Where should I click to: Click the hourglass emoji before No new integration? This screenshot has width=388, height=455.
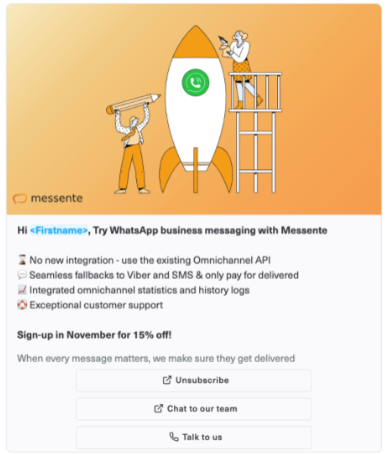[22, 260]
